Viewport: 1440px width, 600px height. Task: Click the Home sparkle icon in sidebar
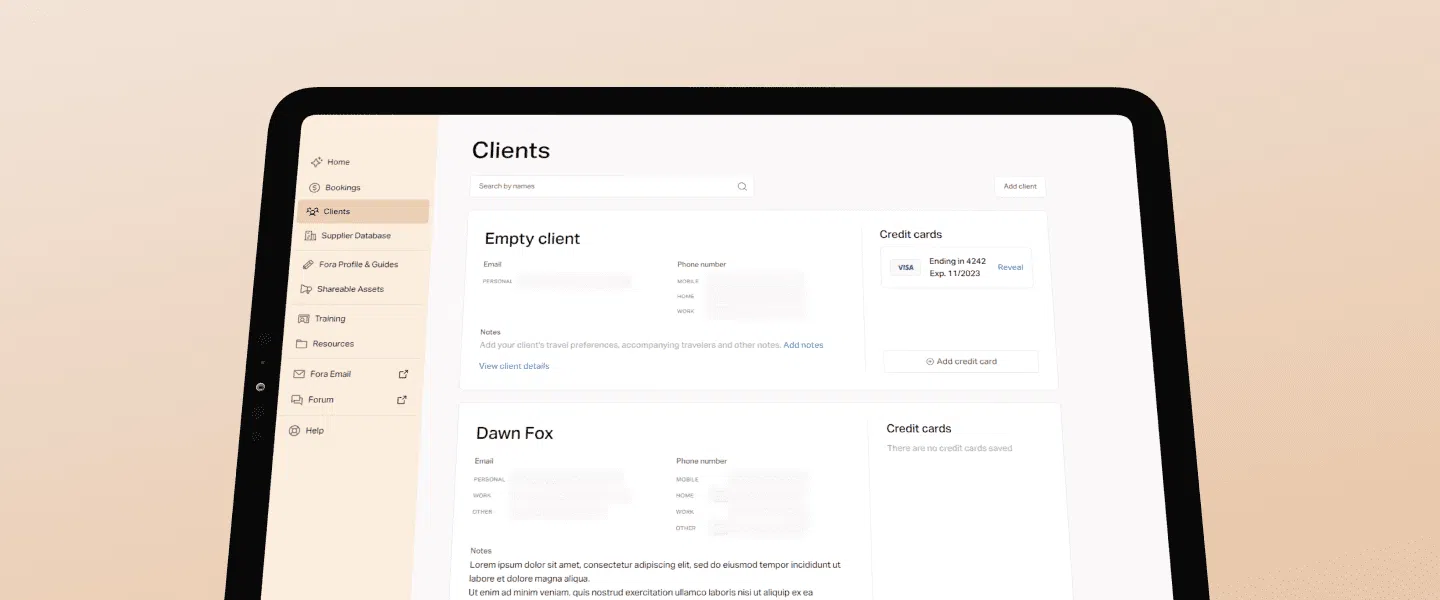coord(316,162)
